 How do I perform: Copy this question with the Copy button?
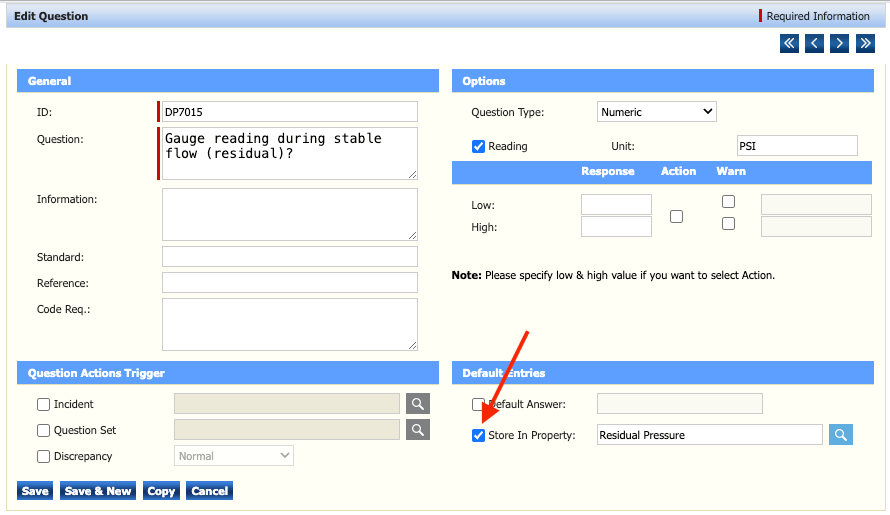[160, 491]
